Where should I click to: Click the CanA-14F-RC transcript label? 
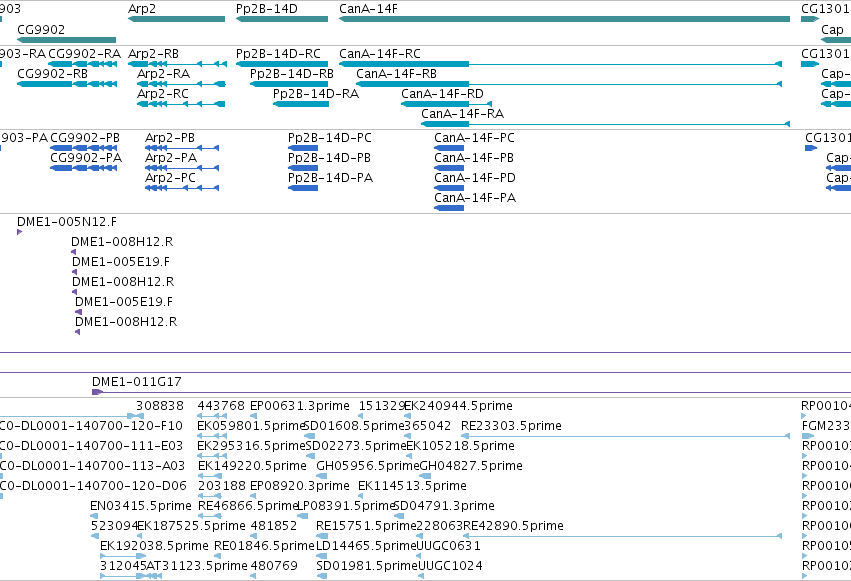[x=380, y=53]
